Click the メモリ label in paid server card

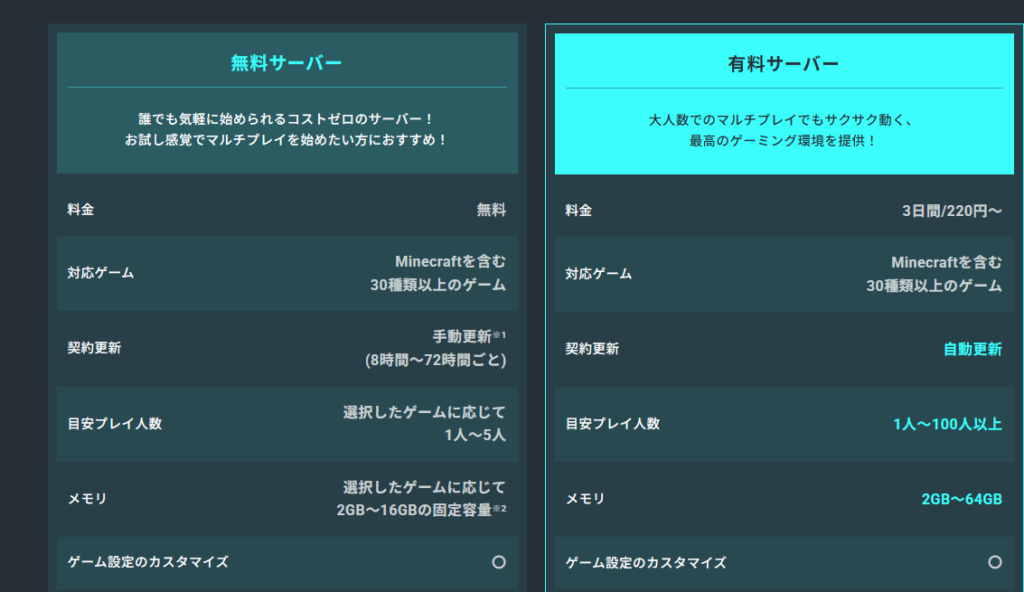pyautogui.click(x=585, y=499)
